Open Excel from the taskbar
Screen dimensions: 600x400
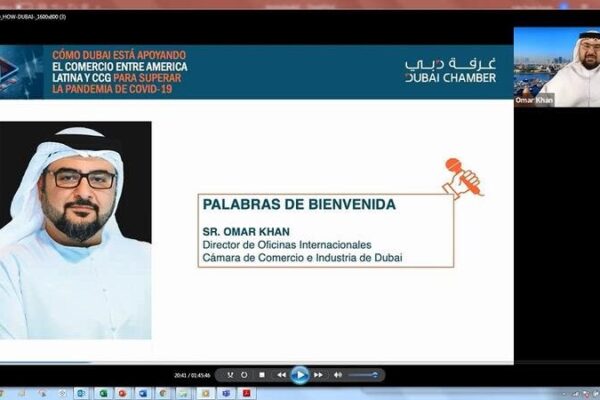click(x=103, y=393)
